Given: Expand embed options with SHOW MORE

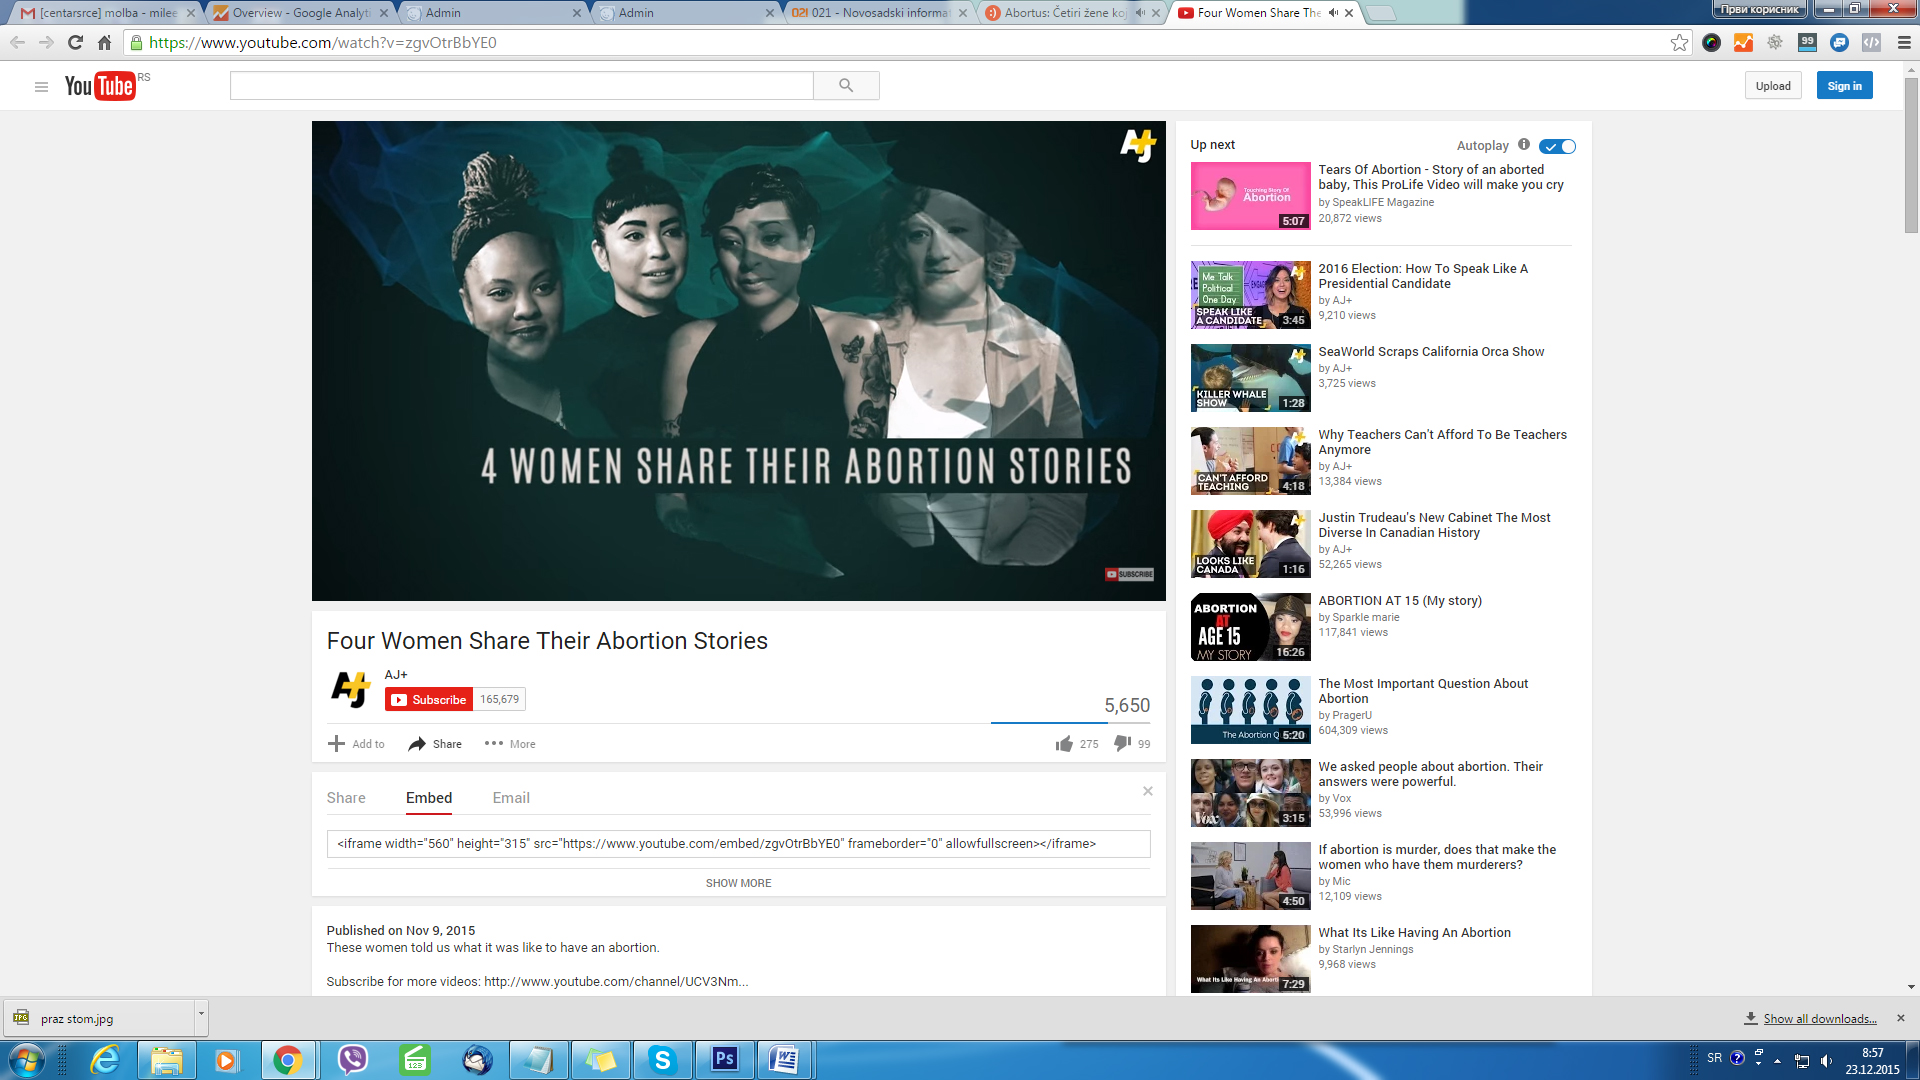Looking at the screenshot, I should 738,883.
